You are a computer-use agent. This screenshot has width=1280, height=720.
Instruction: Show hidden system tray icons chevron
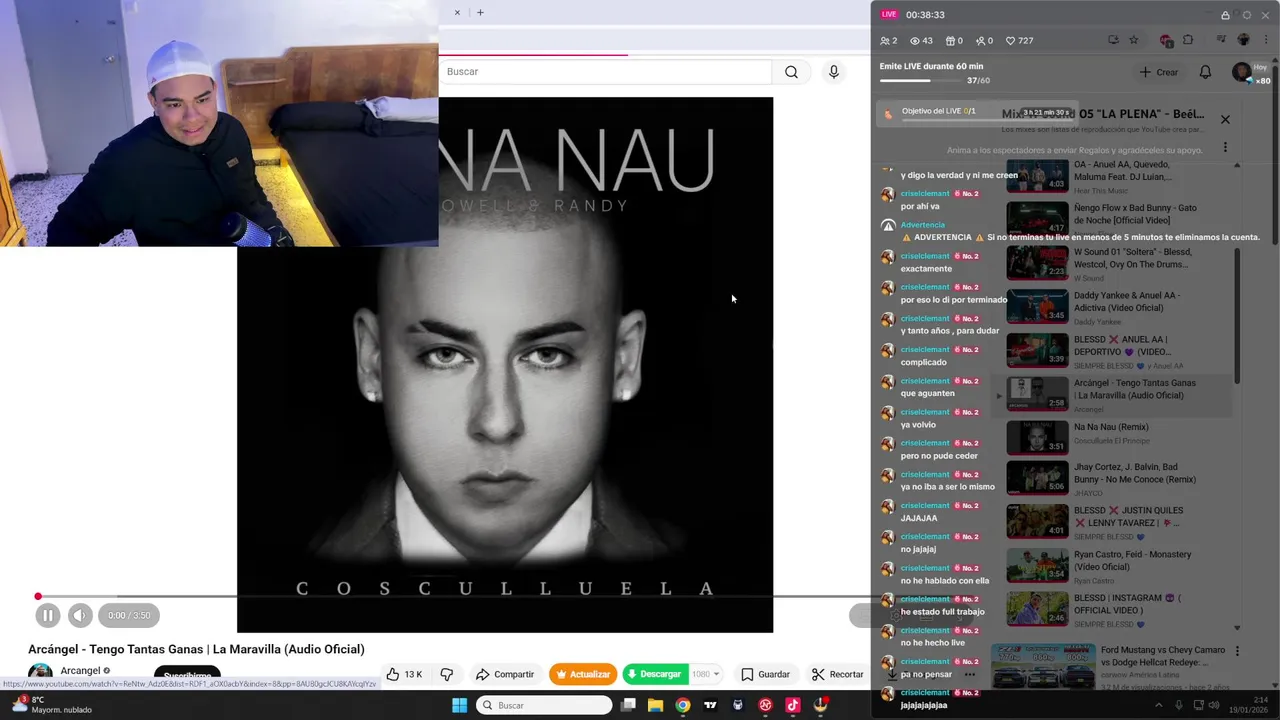pyautogui.click(x=1159, y=705)
